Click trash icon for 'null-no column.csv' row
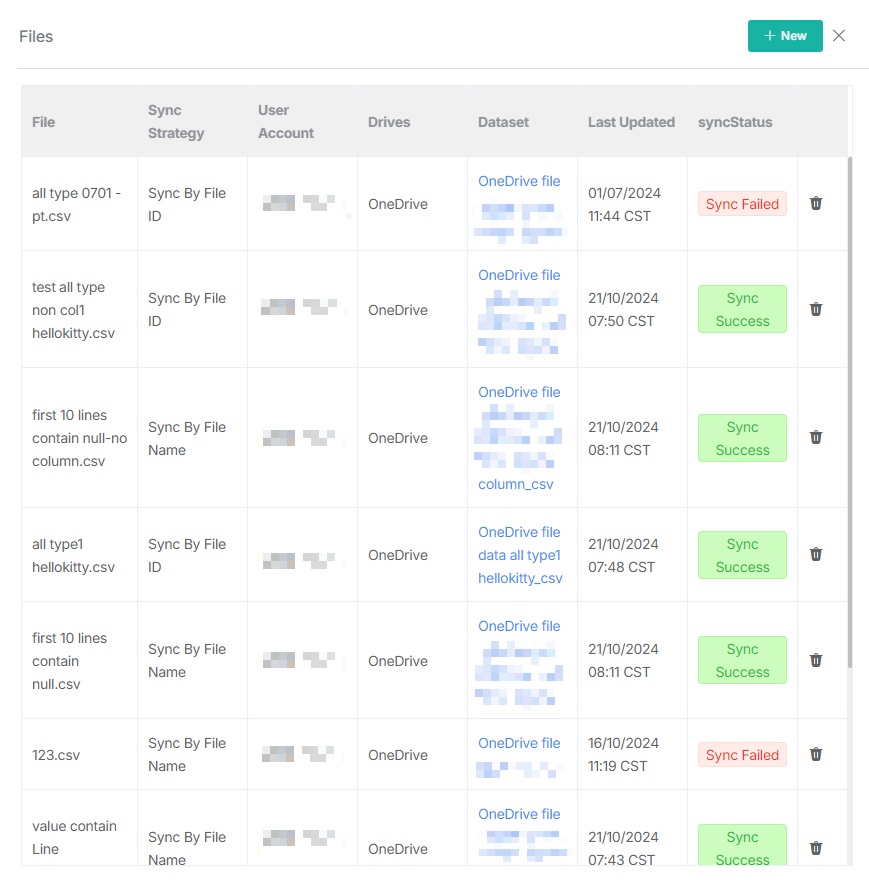Image resolution: width=869 pixels, height=887 pixels. pyautogui.click(x=816, y=438)
